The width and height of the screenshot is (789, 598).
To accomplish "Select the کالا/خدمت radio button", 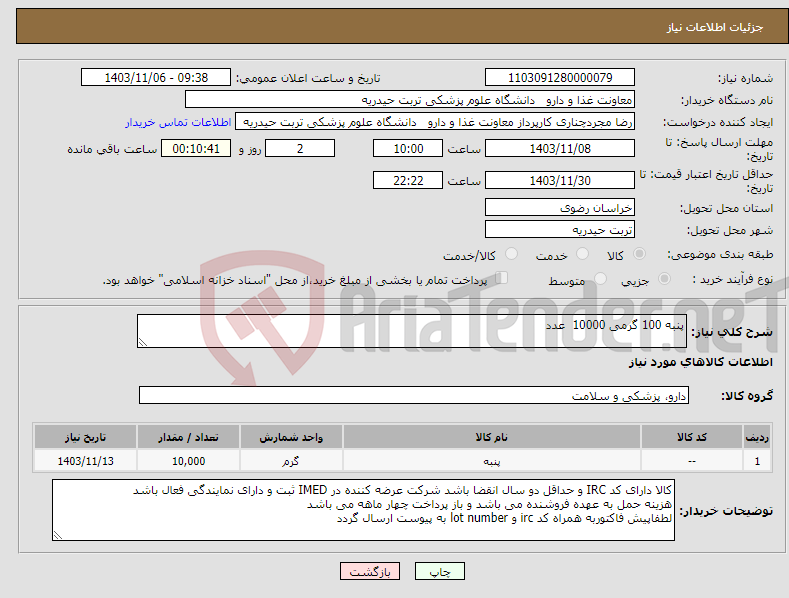I will [x=511, y=254].
